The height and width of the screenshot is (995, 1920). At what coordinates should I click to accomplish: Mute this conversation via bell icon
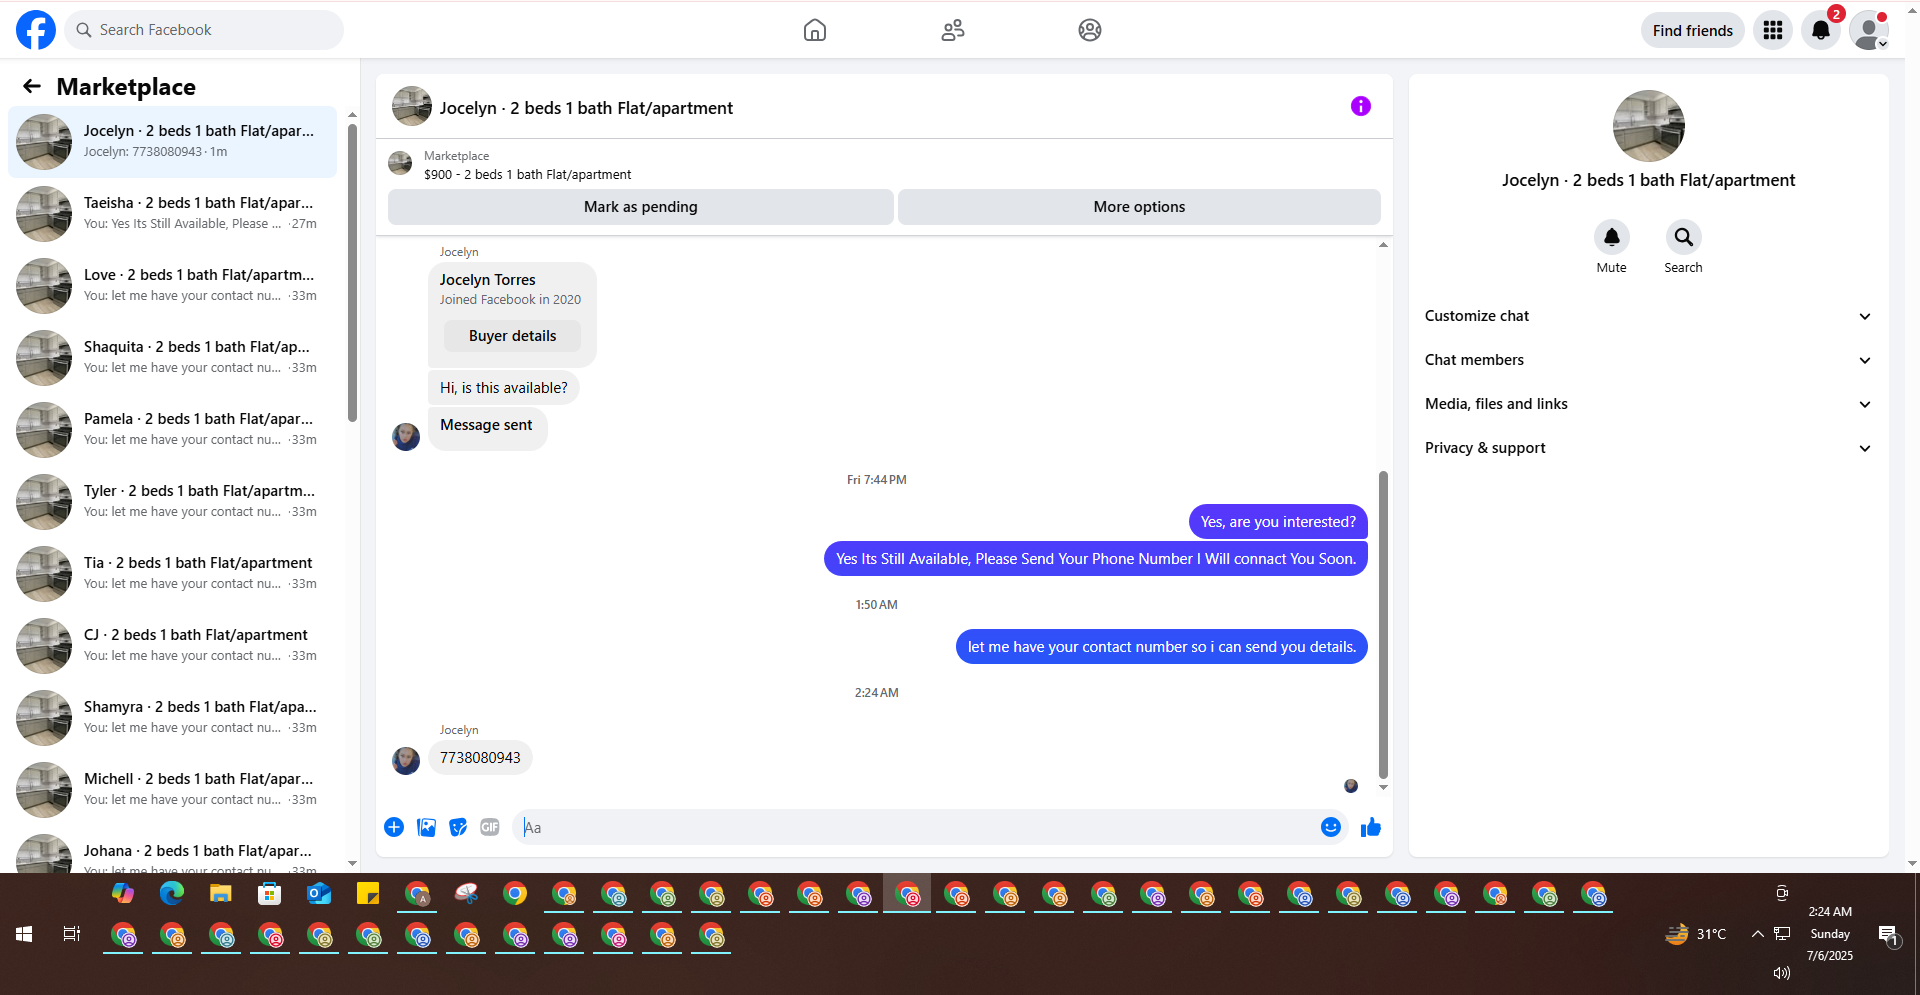click(1612, 237)
